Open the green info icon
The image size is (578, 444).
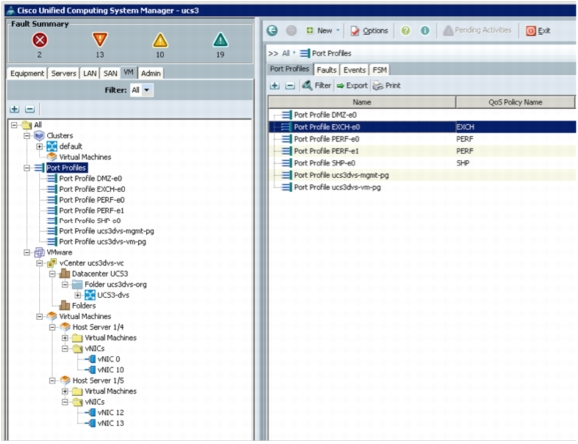pos(425,30)
